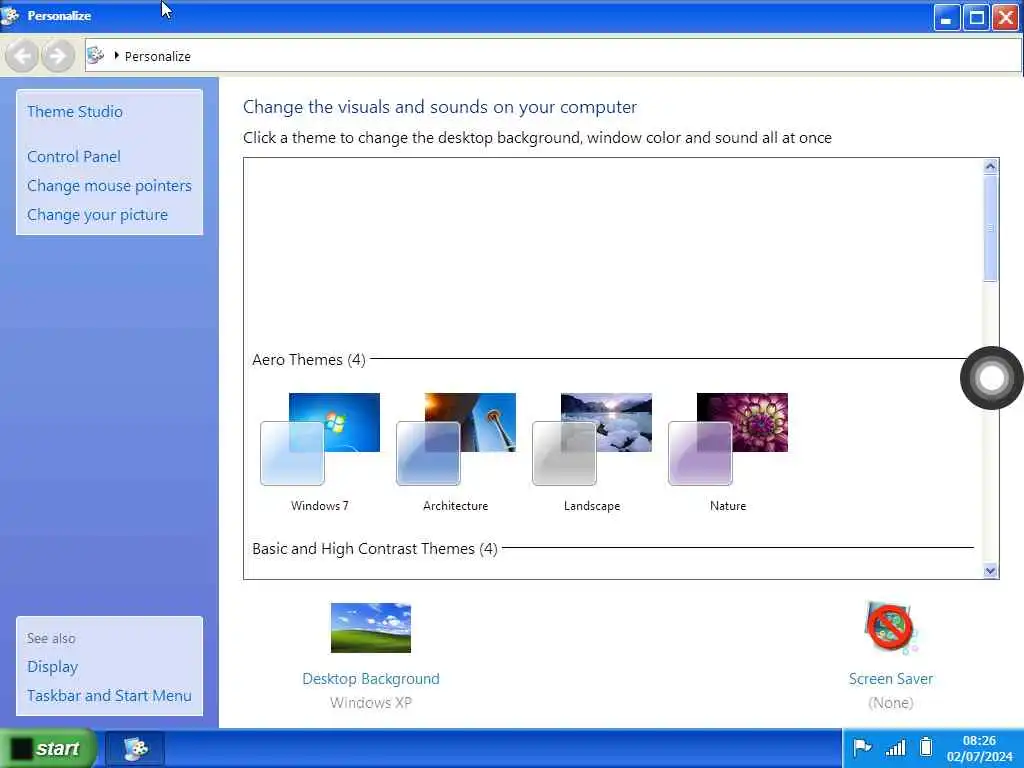Click 'See also' label in sidebar
This screenshot has width=1024, height=768.
pyautogui.click(x=51, y=638)
